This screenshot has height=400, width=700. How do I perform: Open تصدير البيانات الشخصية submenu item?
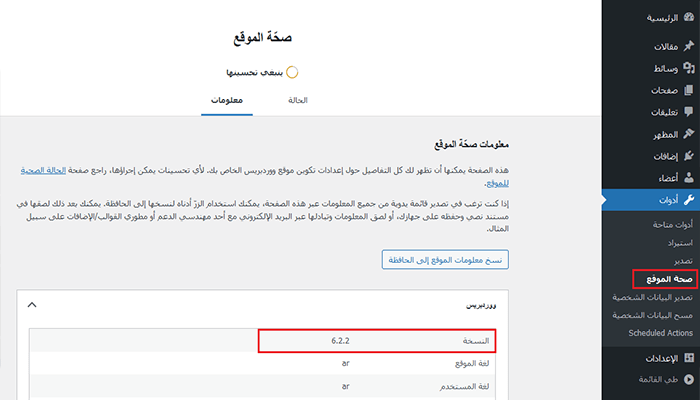[652, 297]
